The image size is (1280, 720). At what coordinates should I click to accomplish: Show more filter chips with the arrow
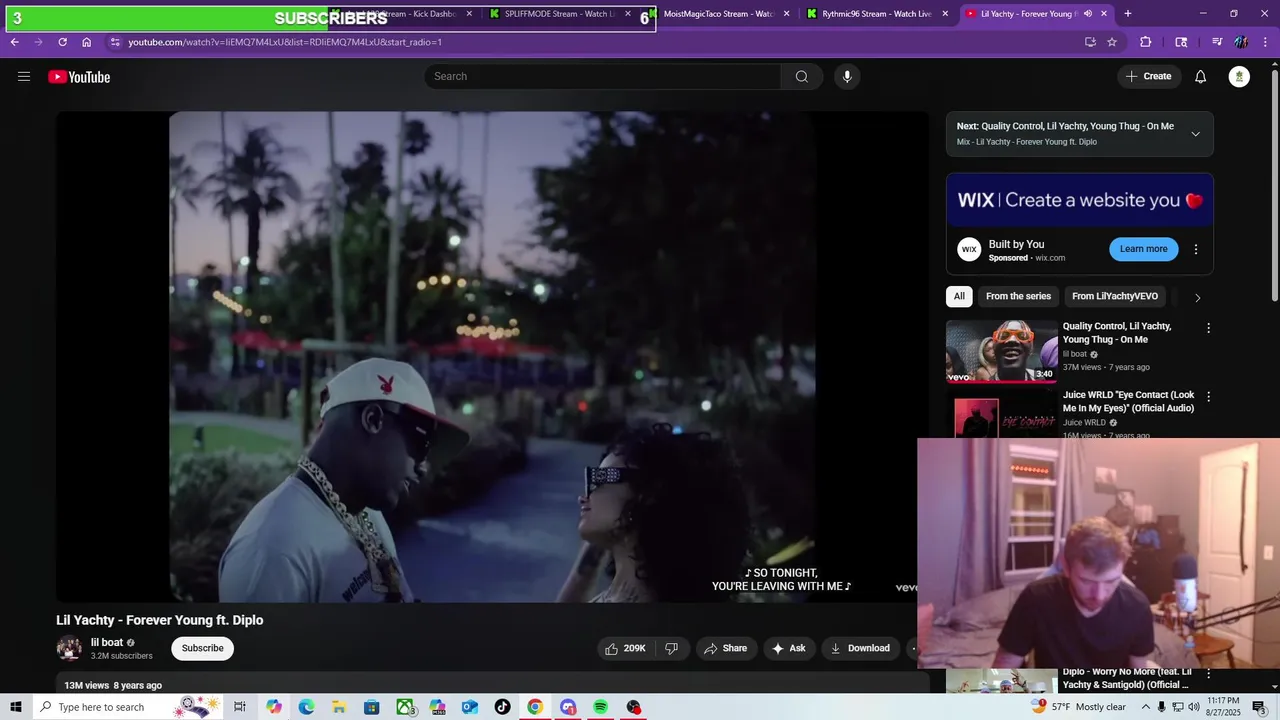pyautogui.click(x=1197, y=297)
